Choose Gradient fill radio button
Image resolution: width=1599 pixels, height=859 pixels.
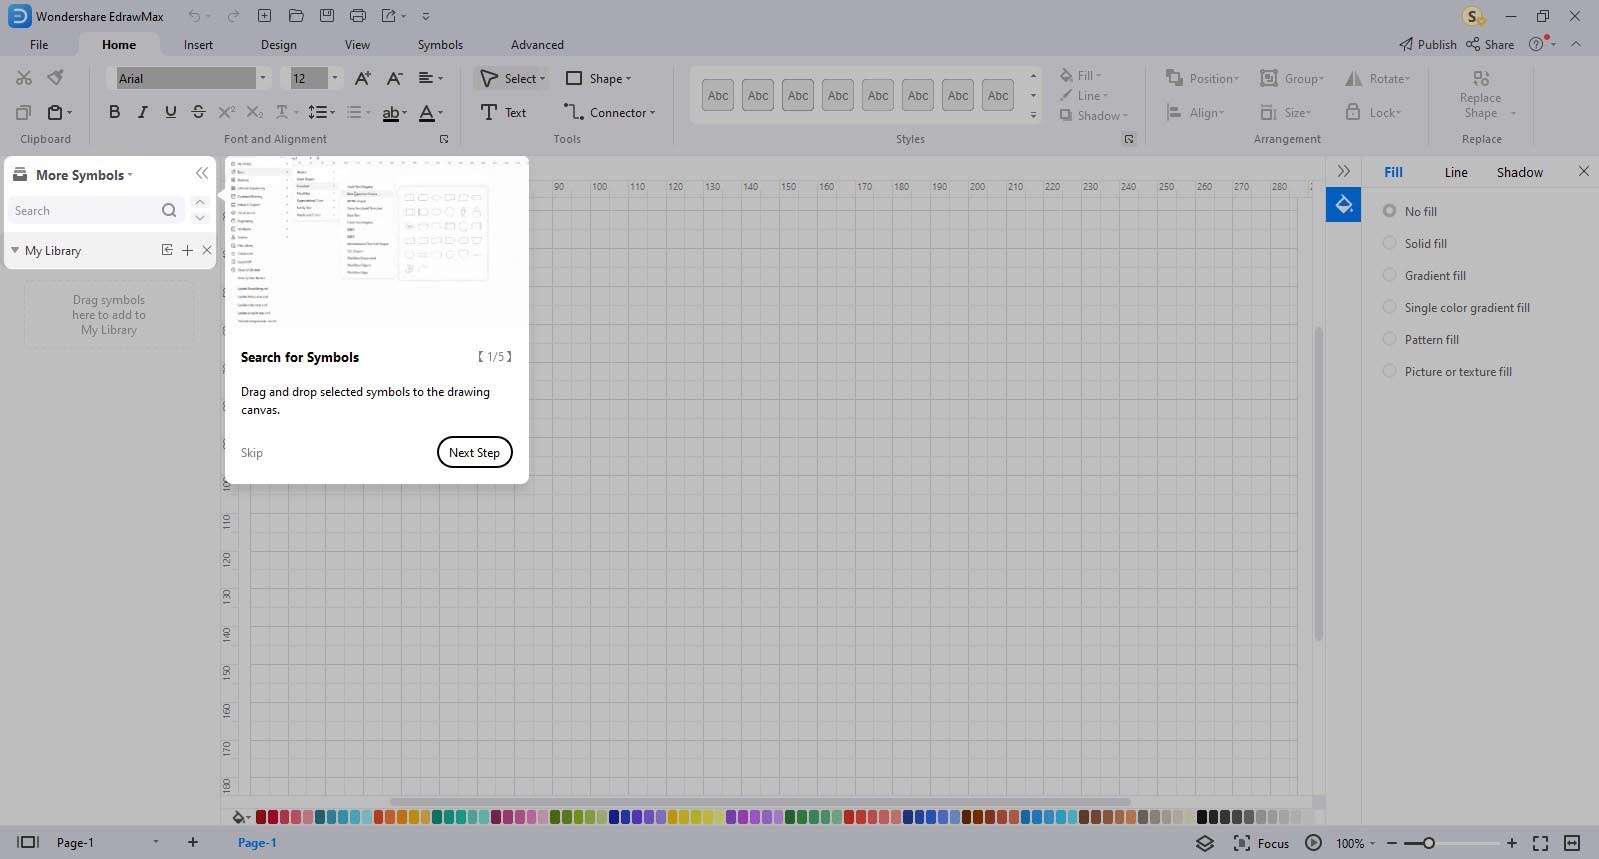click(x=1389, y=275)
